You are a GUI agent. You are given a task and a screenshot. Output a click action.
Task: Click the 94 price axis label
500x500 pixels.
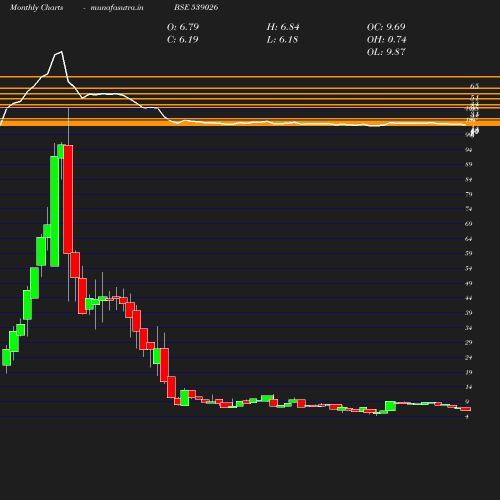click(469, 150)
